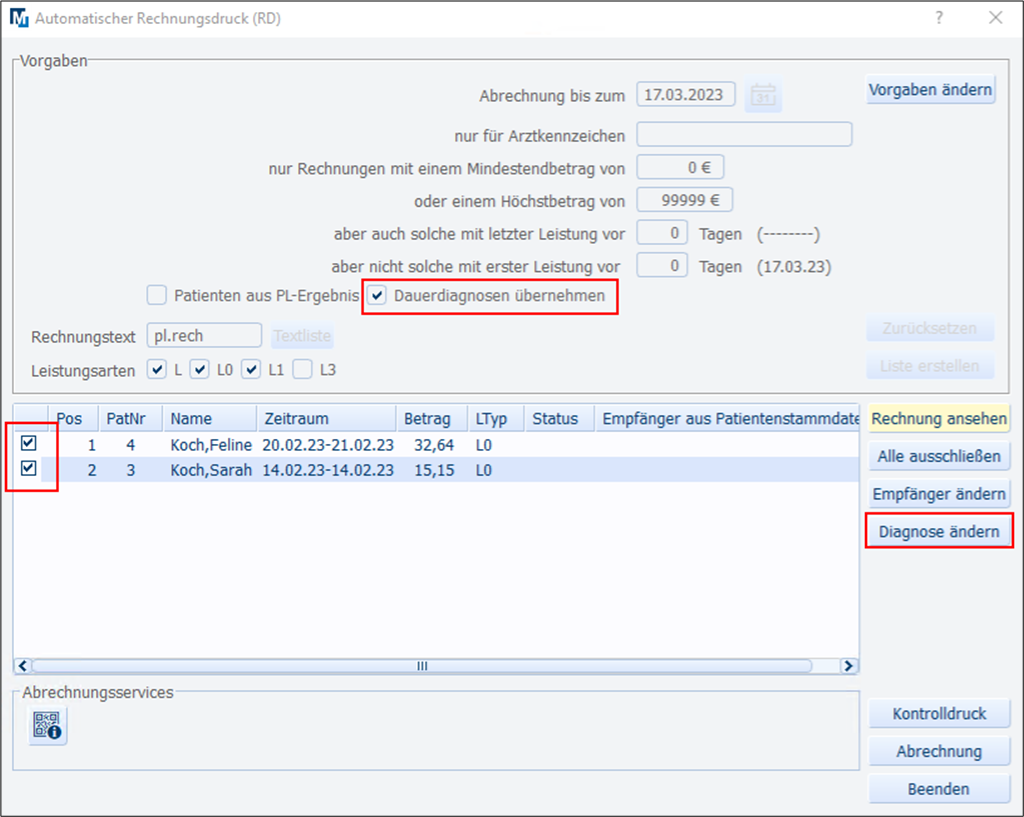Click the period 20.02.23-21.02.23
Viewport: 1024px width, 817px height.
(x=328, y=445)
